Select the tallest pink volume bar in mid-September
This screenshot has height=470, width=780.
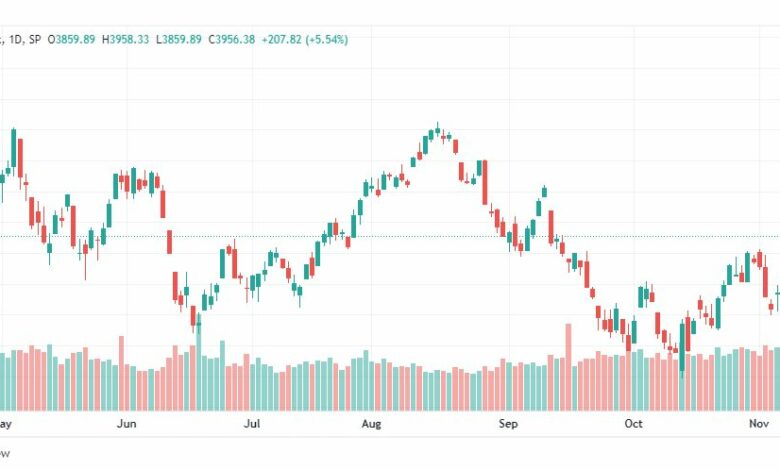568,367
